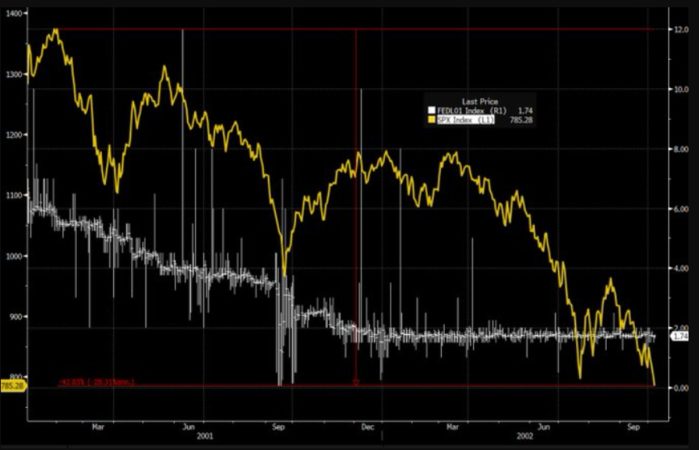Select the FEDL01 Index legend entry
699x450 pixels.
472,109
